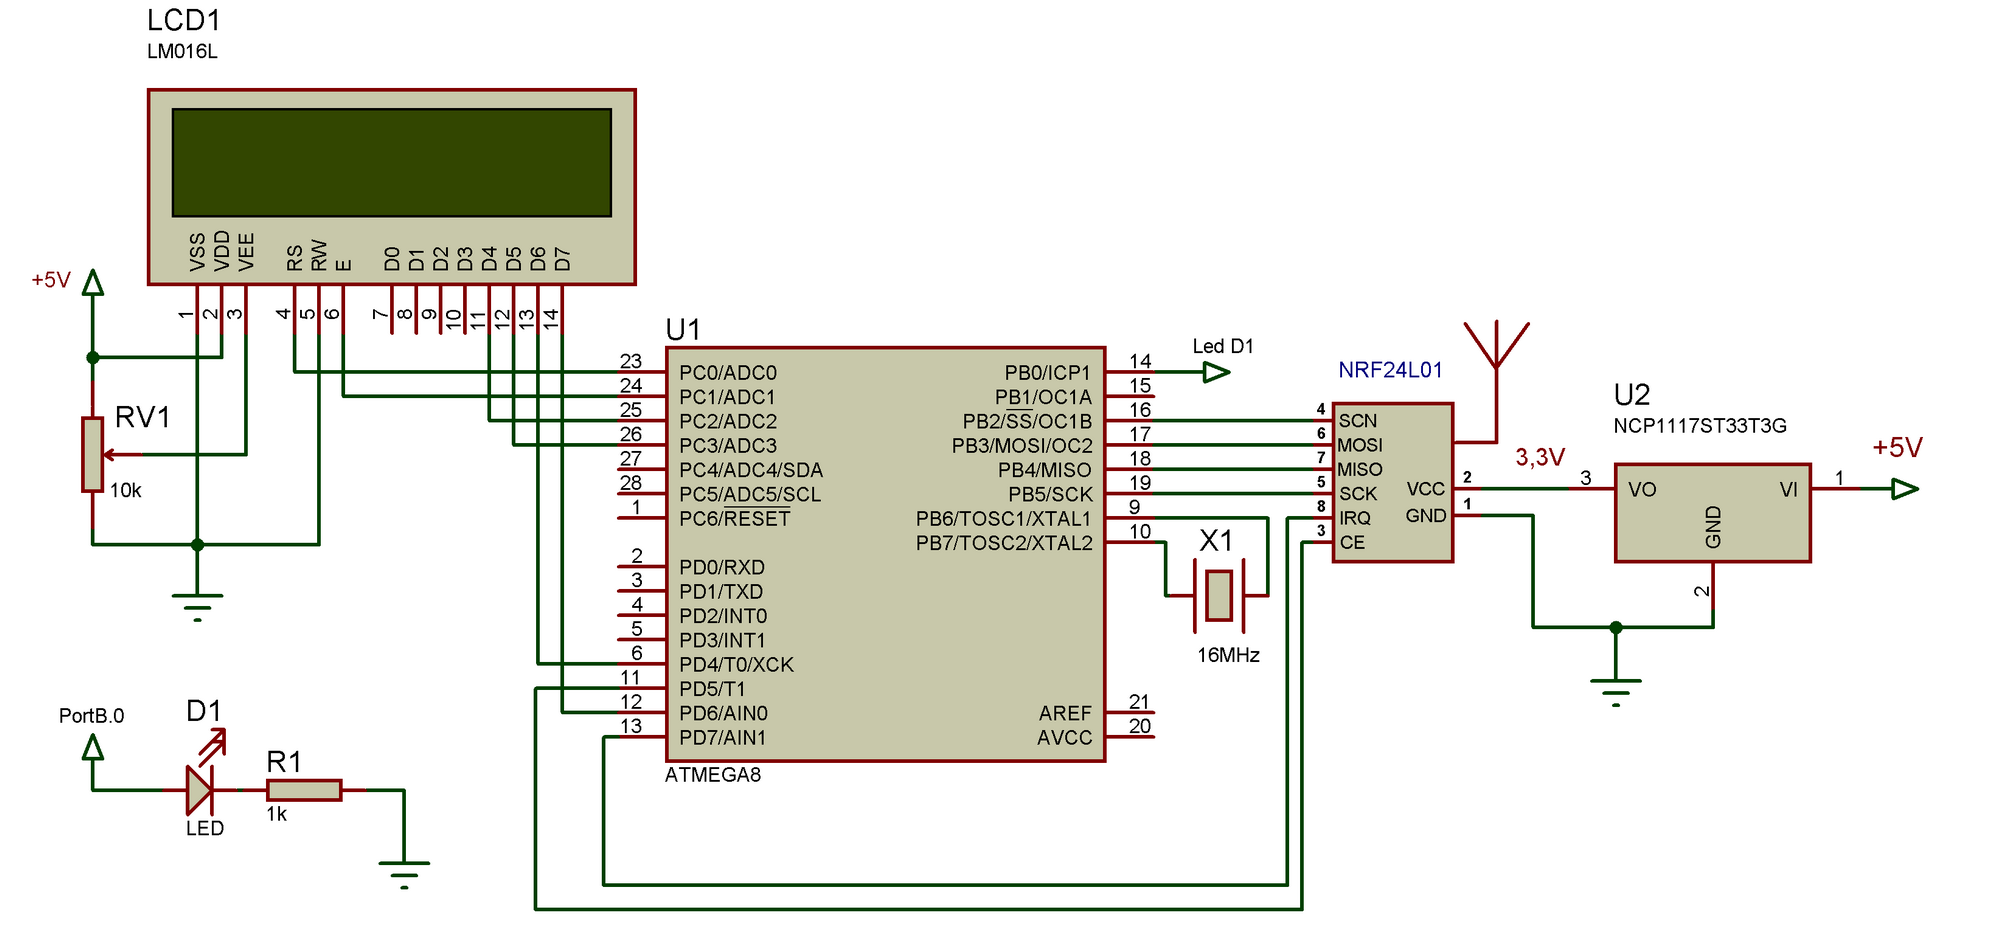Click the ground symbol below regulator U2
The image size is (2000, 951).
(1616, 693)
